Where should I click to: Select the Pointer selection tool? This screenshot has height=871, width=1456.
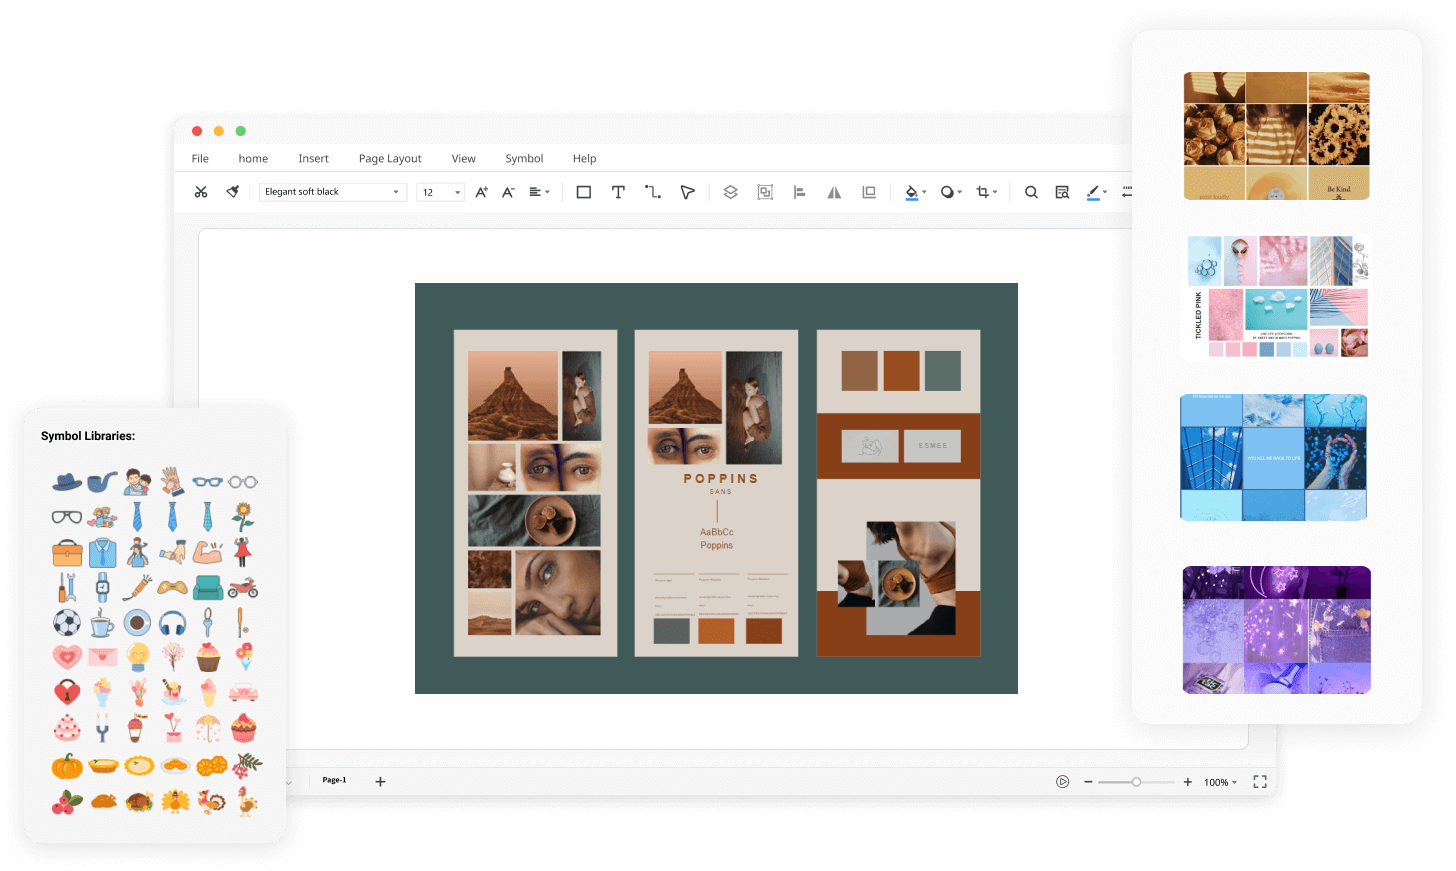pos(687,192)
